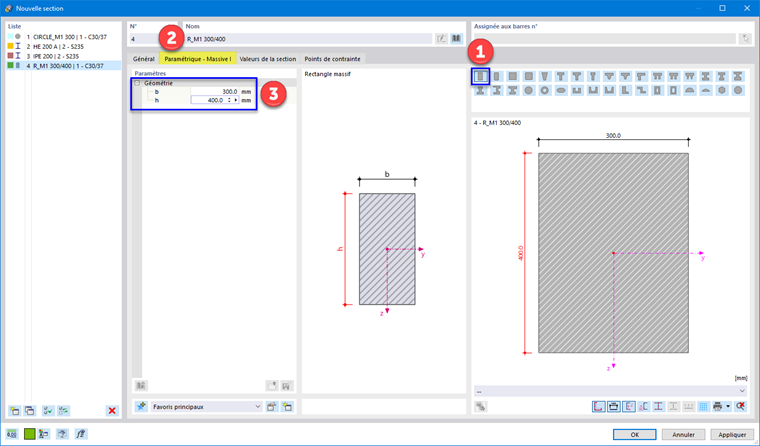Switch to the Général tab
This screenshot has width=760, height=446.
[x=143, y=59]
